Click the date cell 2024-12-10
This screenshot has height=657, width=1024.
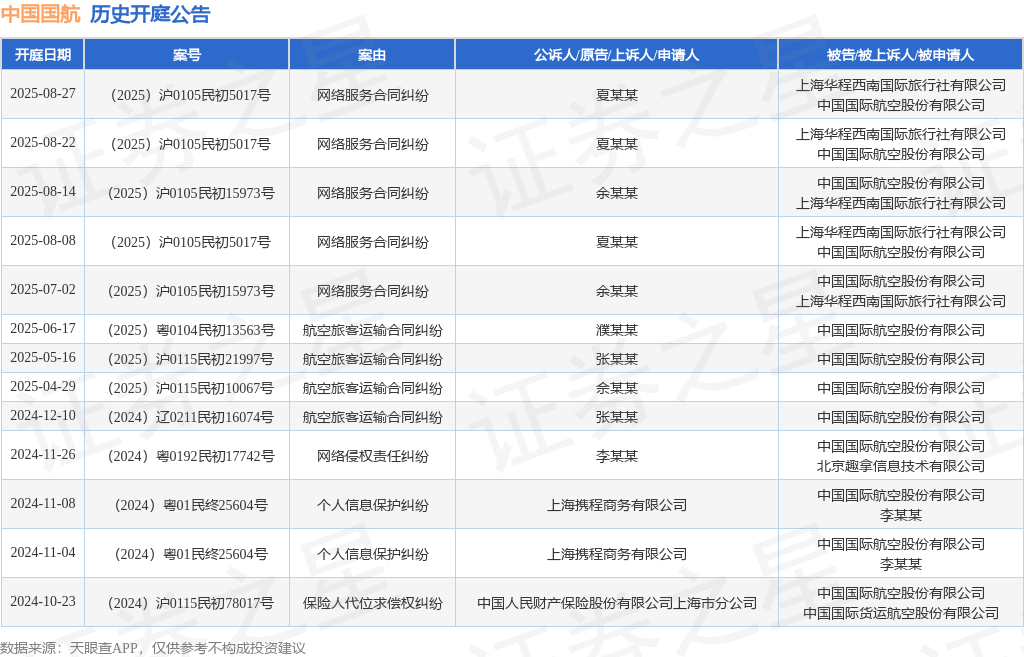[43, 415]
